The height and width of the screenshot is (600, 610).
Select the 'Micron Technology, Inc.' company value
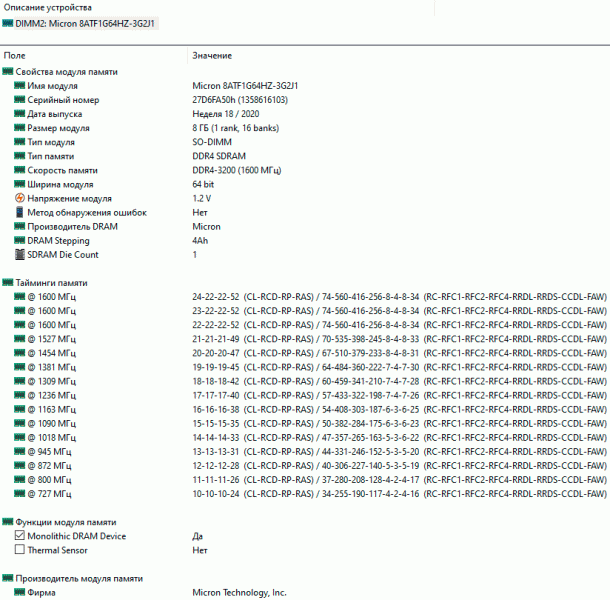239,592
